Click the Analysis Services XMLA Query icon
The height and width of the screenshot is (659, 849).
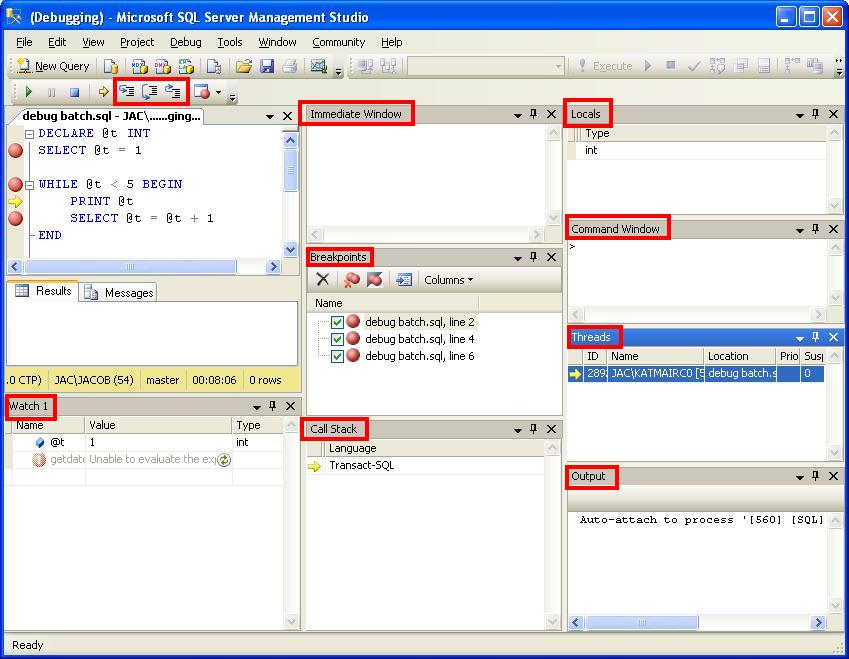(186, 66)
